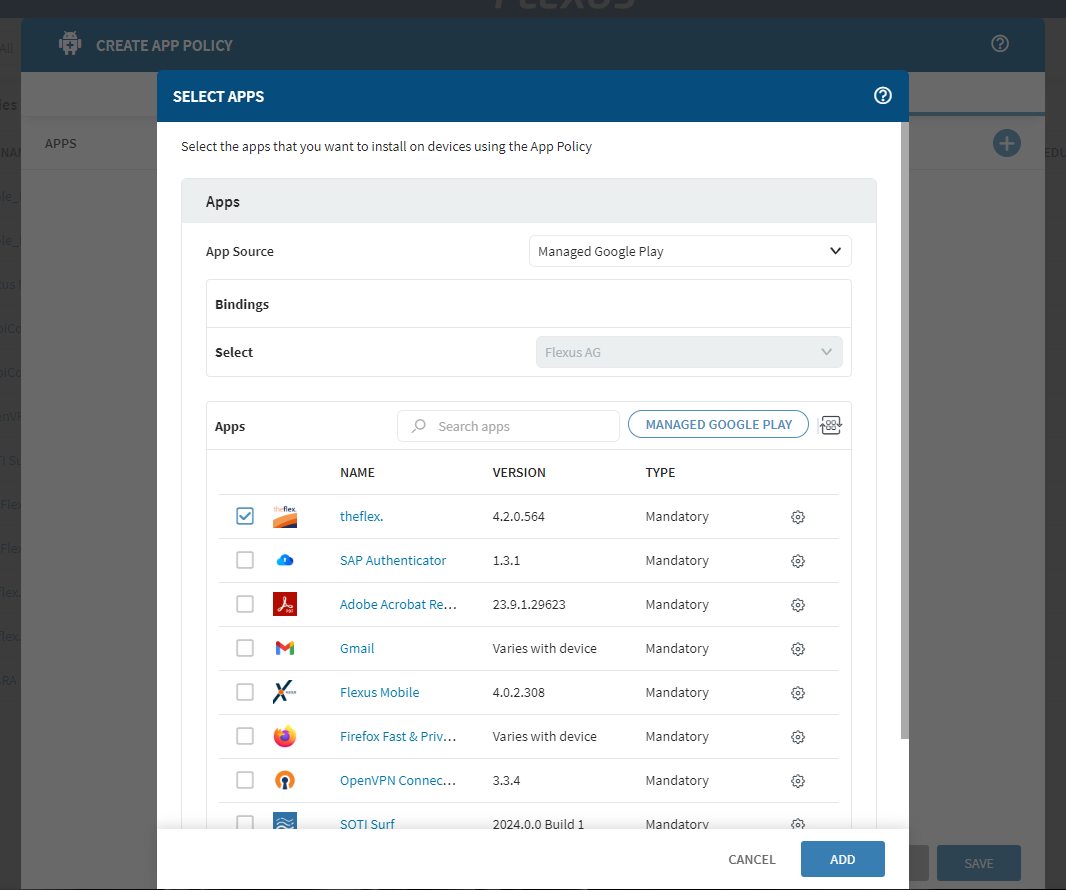
Task: Click the help icon in Select Apps header
Action: 882,96
